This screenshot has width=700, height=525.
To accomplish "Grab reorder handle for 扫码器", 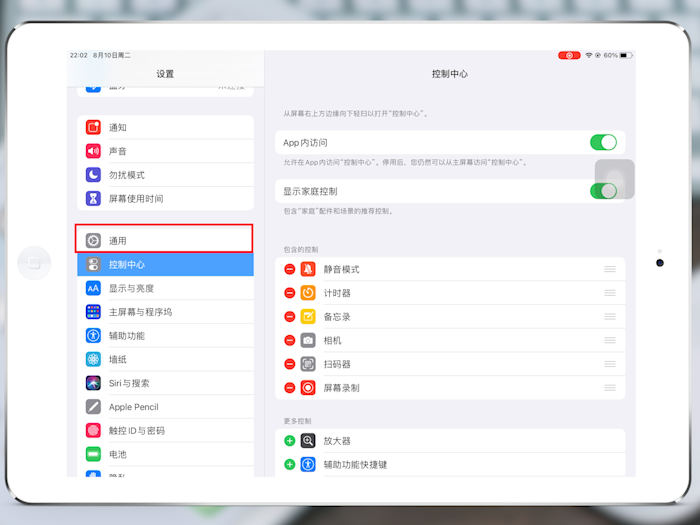I will 610,364.
